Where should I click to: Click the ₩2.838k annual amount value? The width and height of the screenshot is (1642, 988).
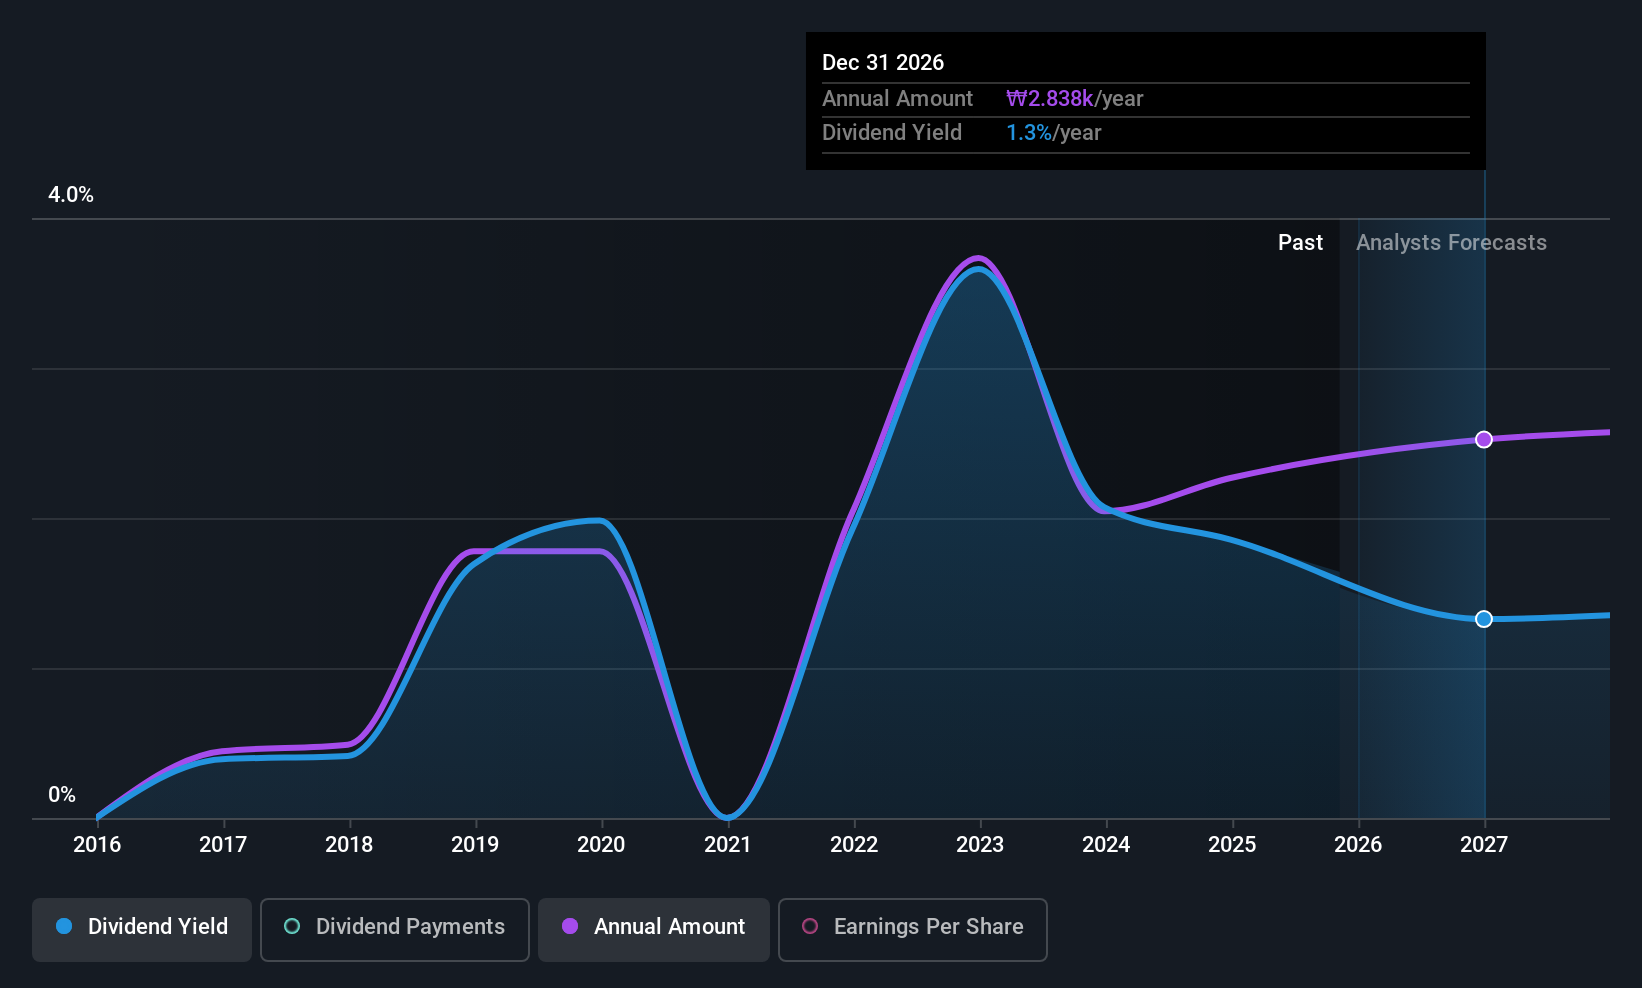click(x=1050, y=99)
